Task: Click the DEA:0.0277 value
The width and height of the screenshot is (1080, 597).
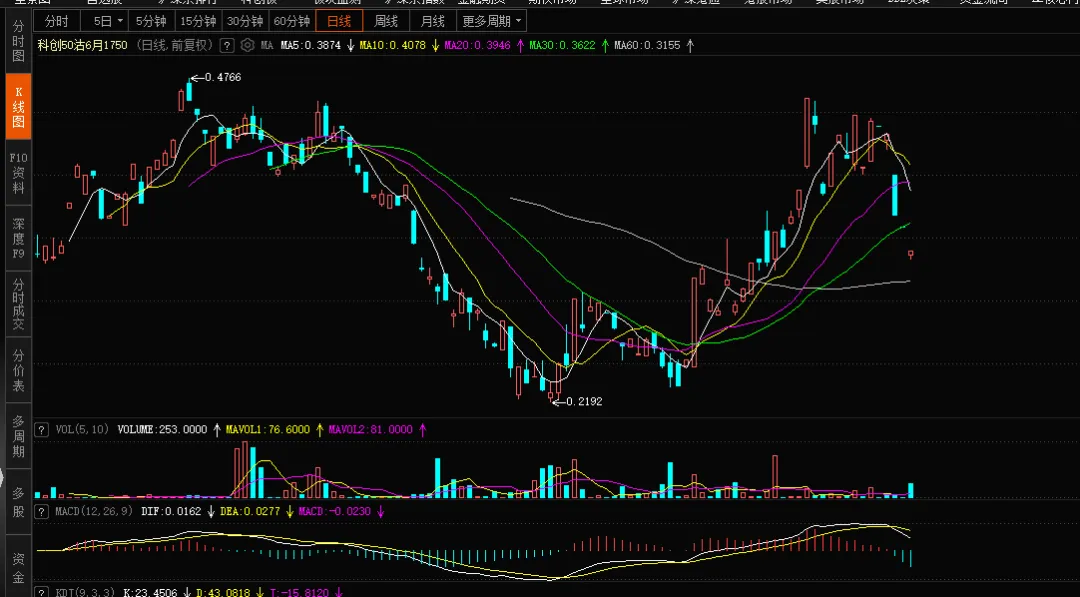Action: pos(250,512)
